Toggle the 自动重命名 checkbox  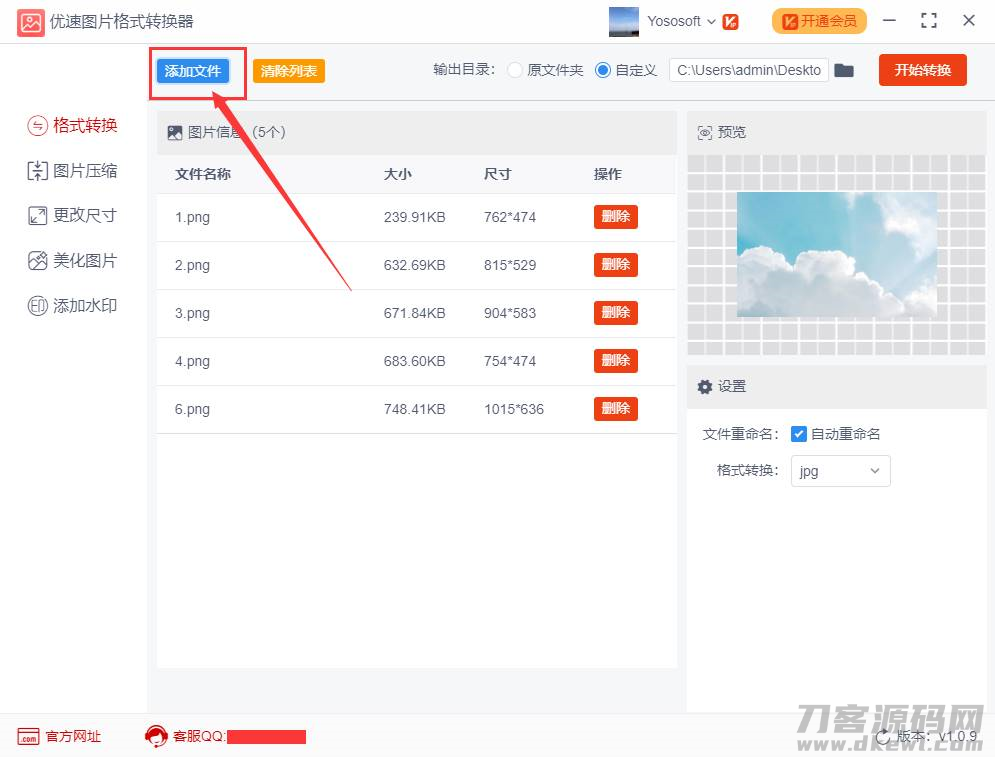click(798, 434)
